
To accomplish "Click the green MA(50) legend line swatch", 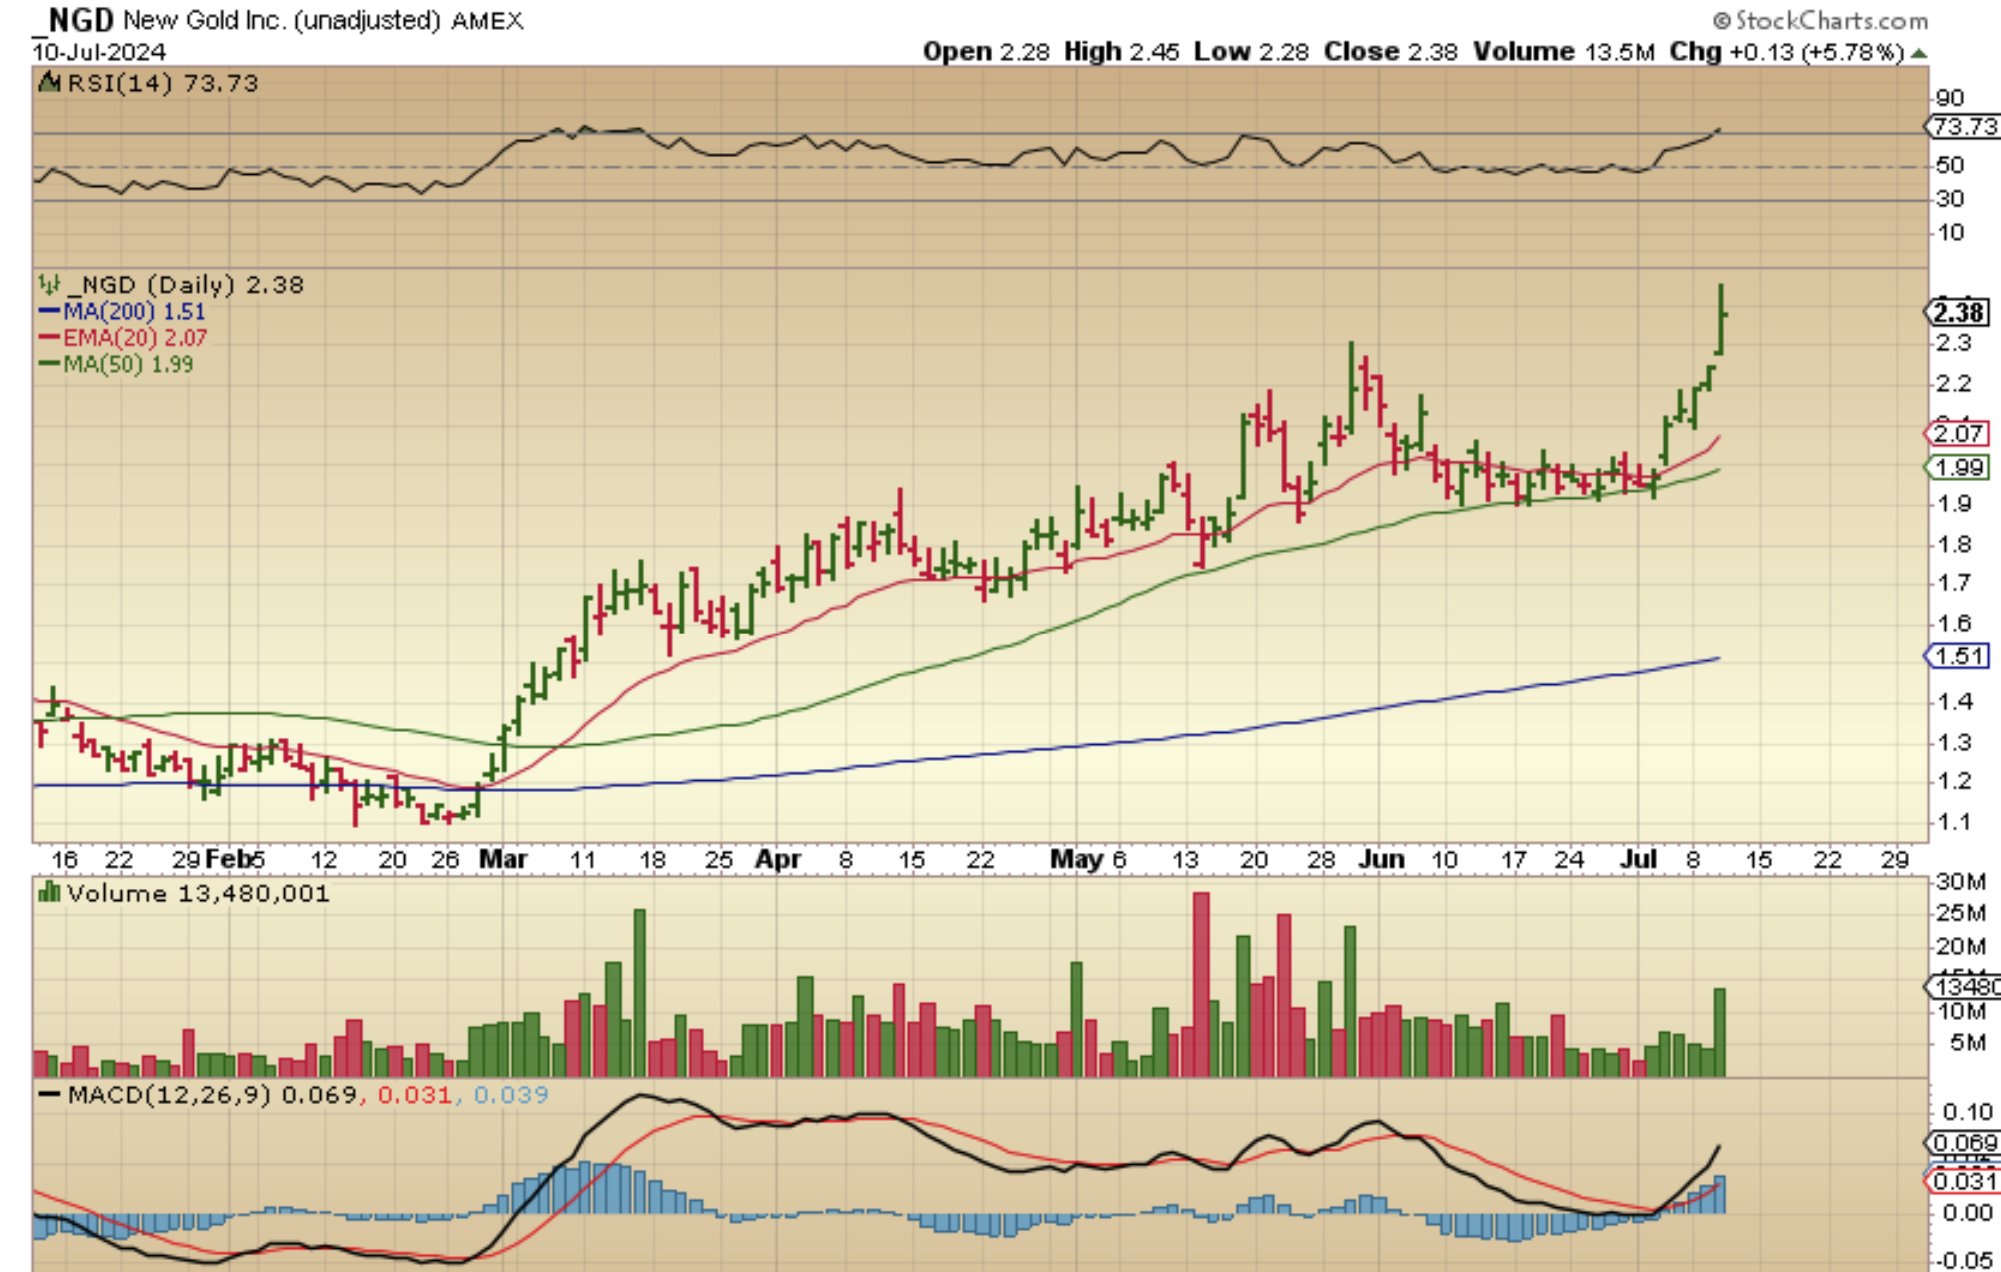I will pyautogui.click(x=49, y=364).
